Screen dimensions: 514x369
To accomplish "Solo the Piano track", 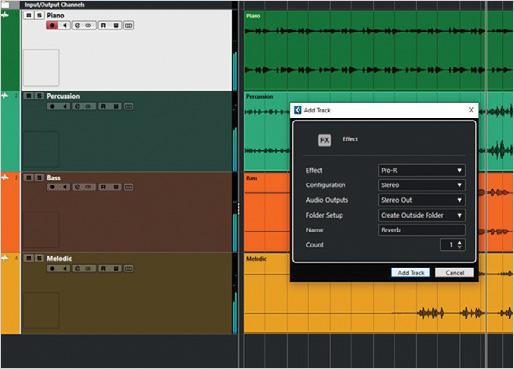I will pos(39,15).
